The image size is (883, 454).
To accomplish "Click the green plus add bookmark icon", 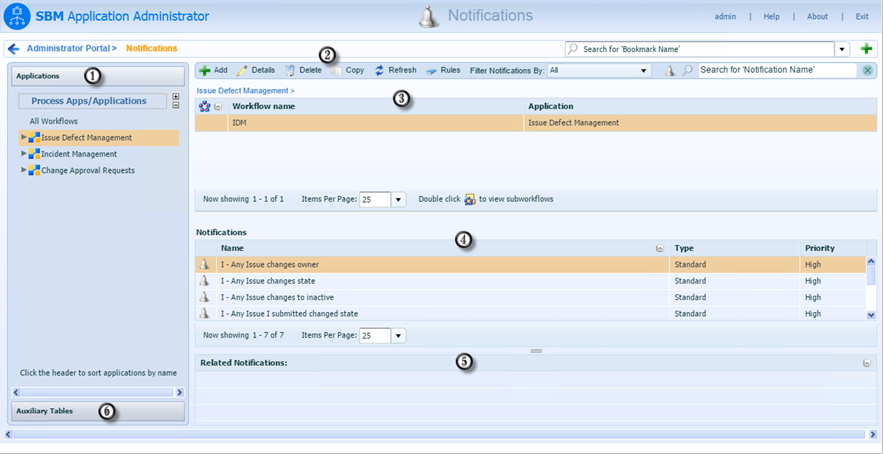I will 867,49.
